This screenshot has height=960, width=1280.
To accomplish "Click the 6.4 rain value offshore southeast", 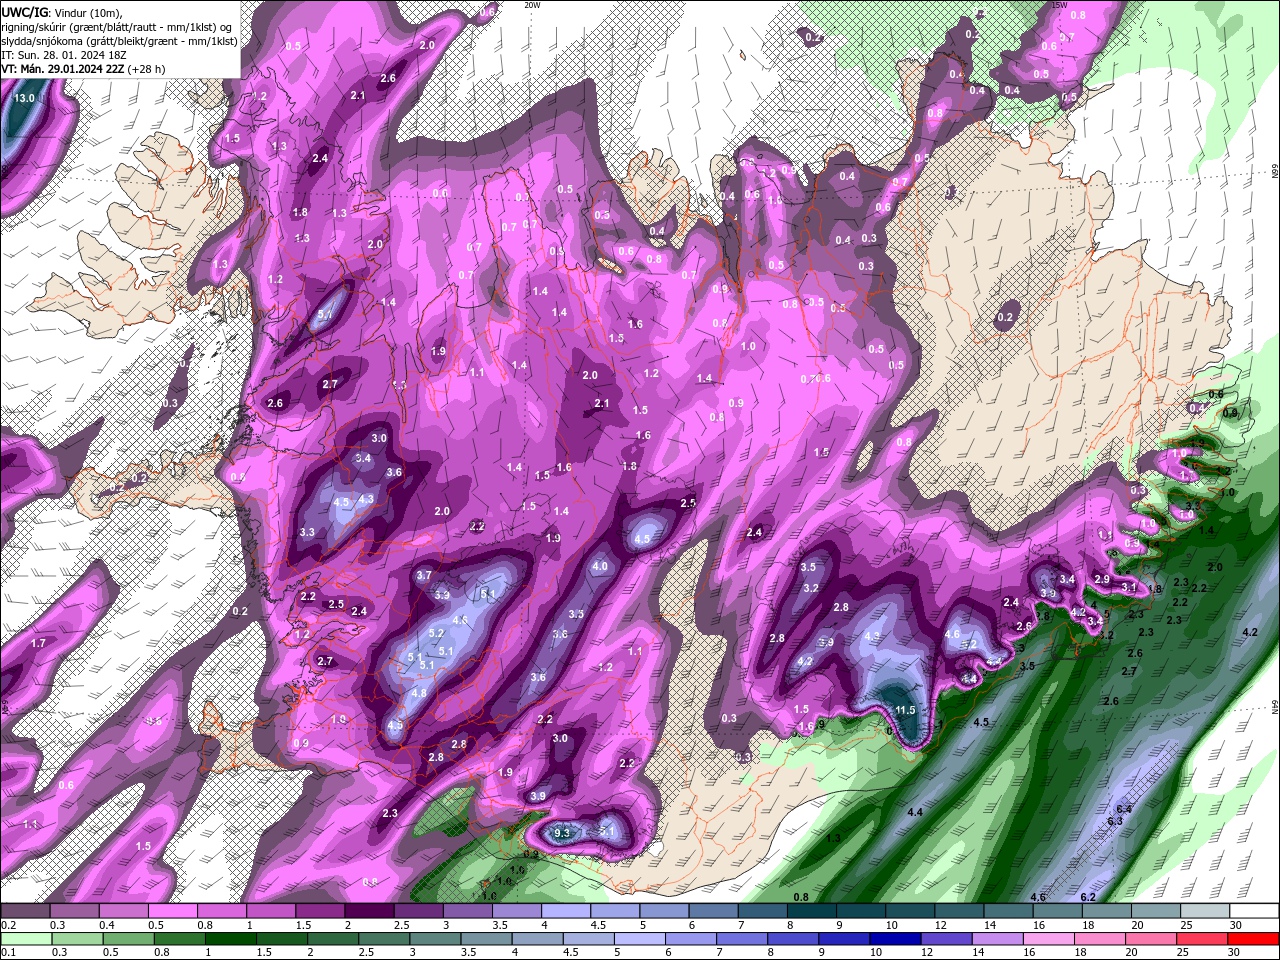I will [1123, 809].
